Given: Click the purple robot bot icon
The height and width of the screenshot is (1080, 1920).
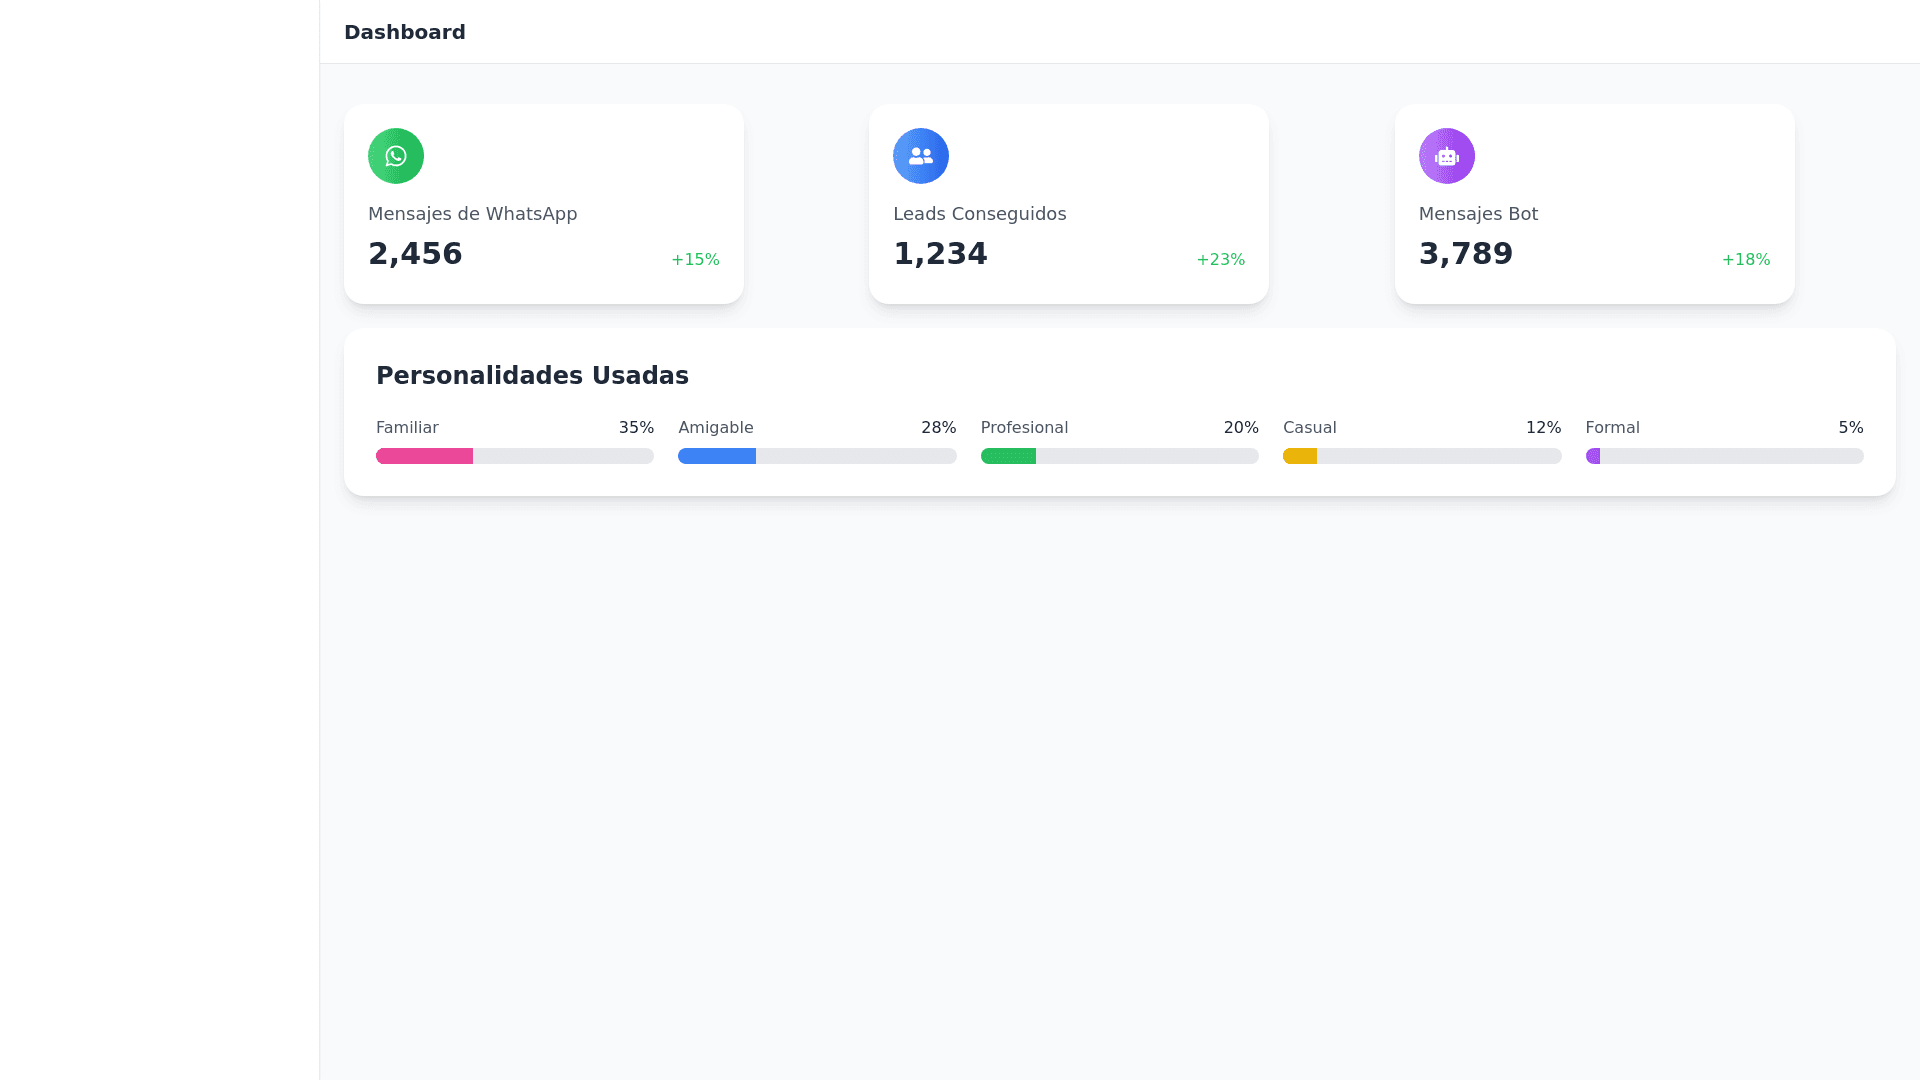Looking at the screenshot, I should click(x=1446, y=156).
